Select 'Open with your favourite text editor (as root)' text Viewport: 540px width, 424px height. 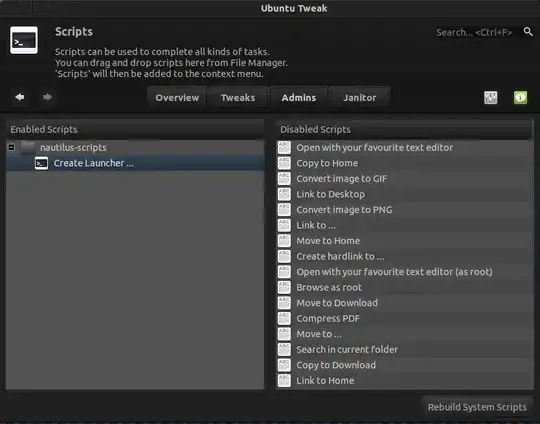pyautogui.click(x=394, y=272)
